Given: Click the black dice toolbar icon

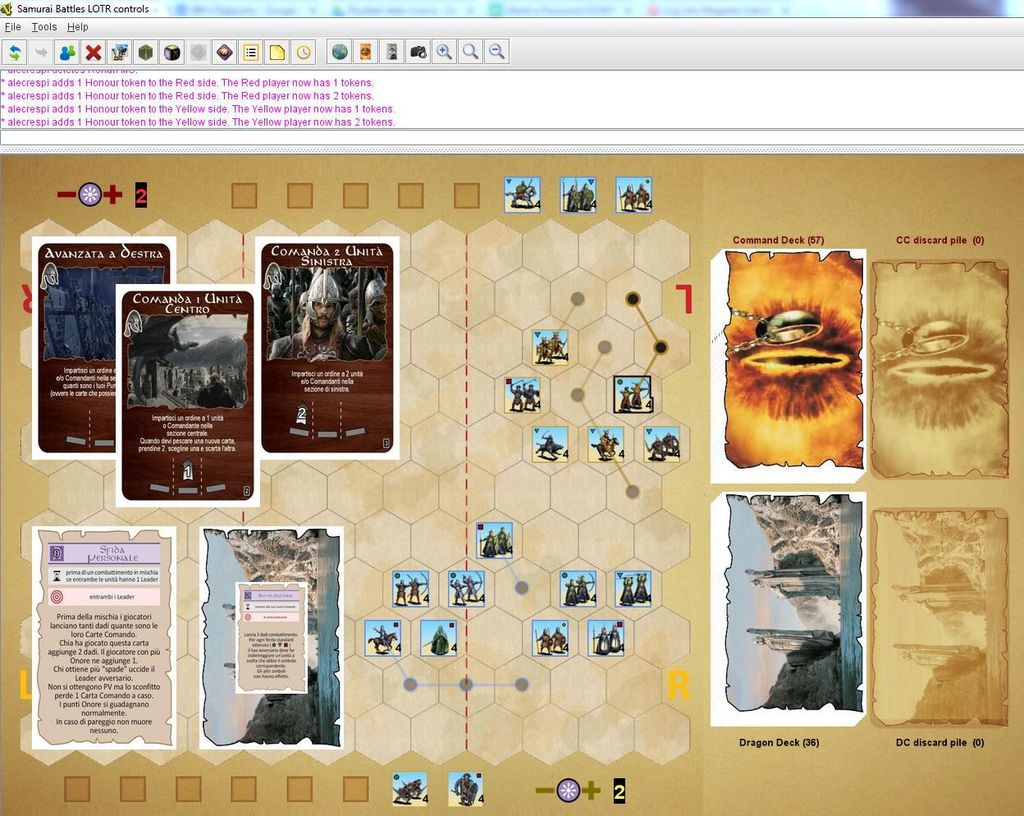Looking at the screenshot, I should coord(172,52).
